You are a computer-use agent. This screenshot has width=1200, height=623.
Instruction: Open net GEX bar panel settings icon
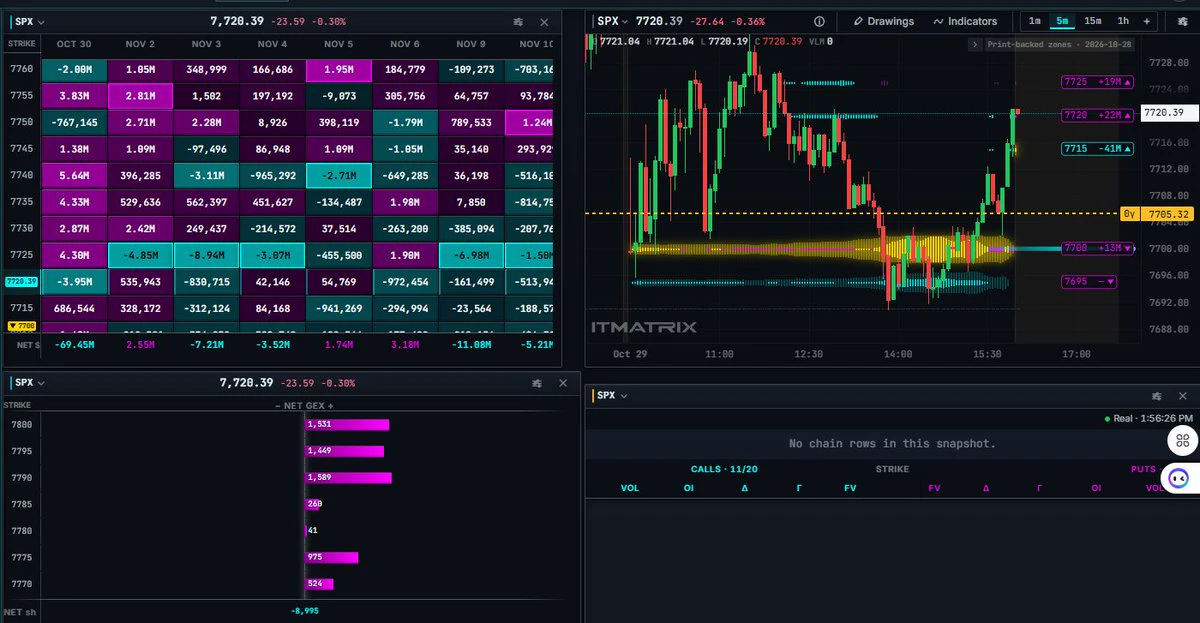click(537, 382)
